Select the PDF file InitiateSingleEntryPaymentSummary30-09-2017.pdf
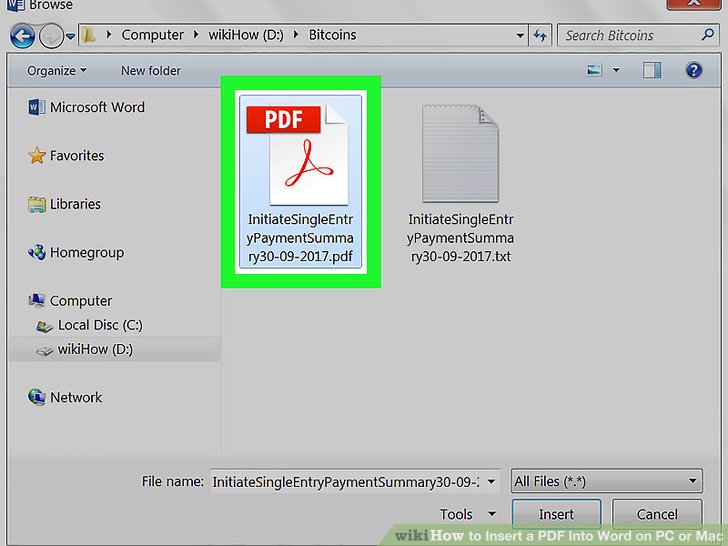The width and height of the screenshot is (728, 546). (x=300, y=180)
